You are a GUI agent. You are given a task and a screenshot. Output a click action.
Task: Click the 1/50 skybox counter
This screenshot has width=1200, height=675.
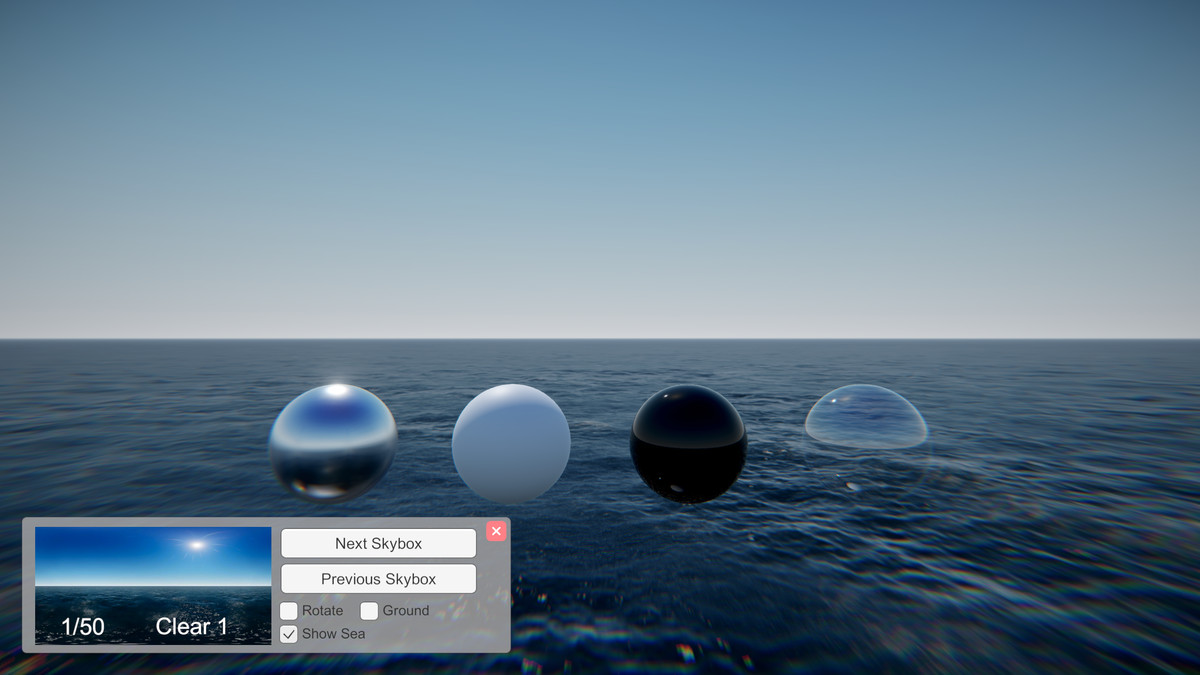pyautogui.click(x=82, y=626)
